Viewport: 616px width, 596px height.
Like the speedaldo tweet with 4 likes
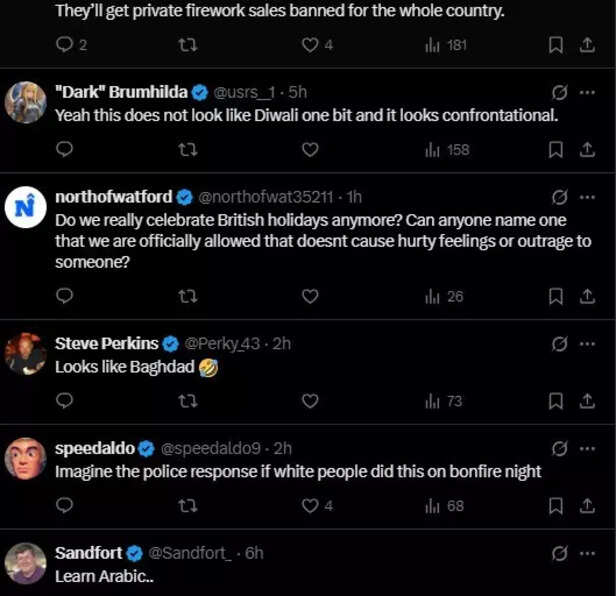pyautogui.click(x=310, y=506)
